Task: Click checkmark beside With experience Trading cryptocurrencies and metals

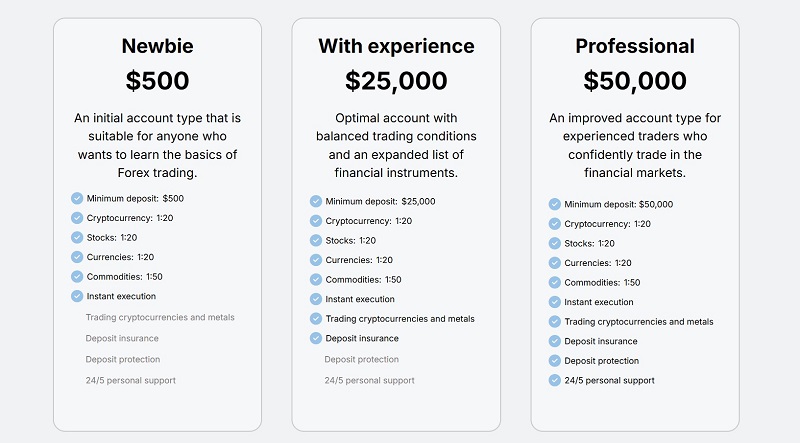Action: coord(316,318)
